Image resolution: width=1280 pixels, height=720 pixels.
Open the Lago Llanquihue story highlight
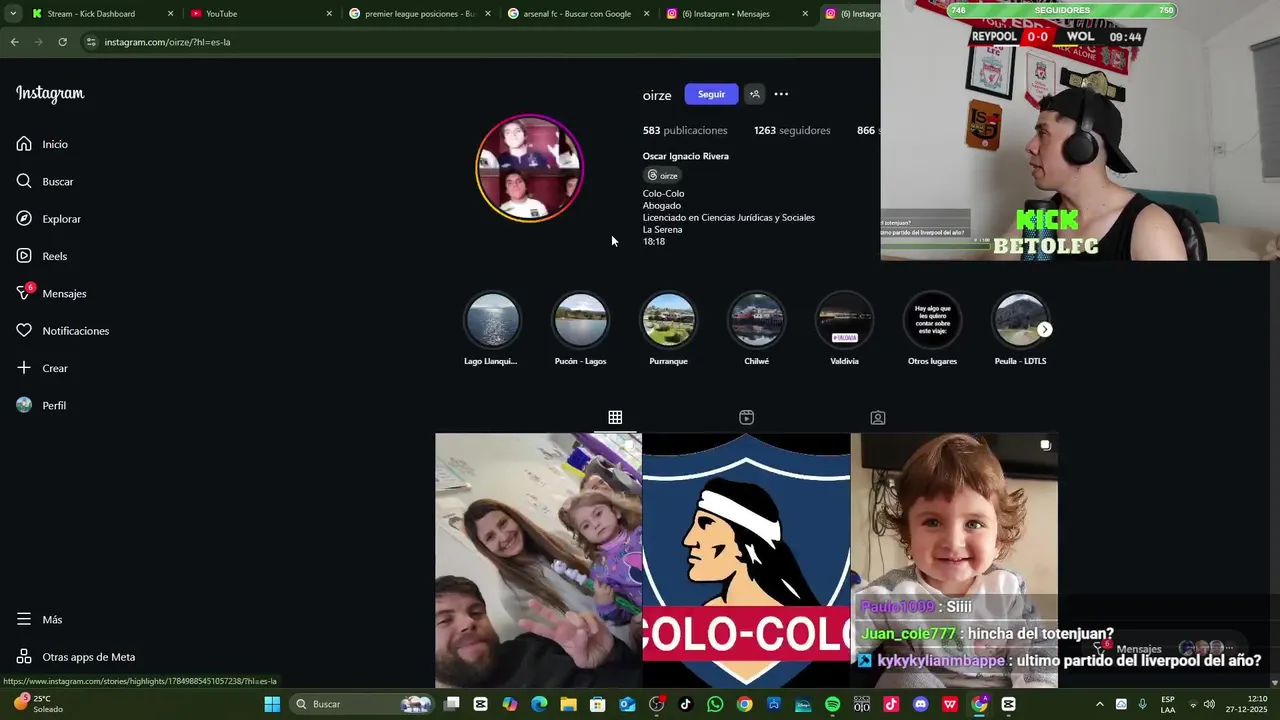[491, 329]
